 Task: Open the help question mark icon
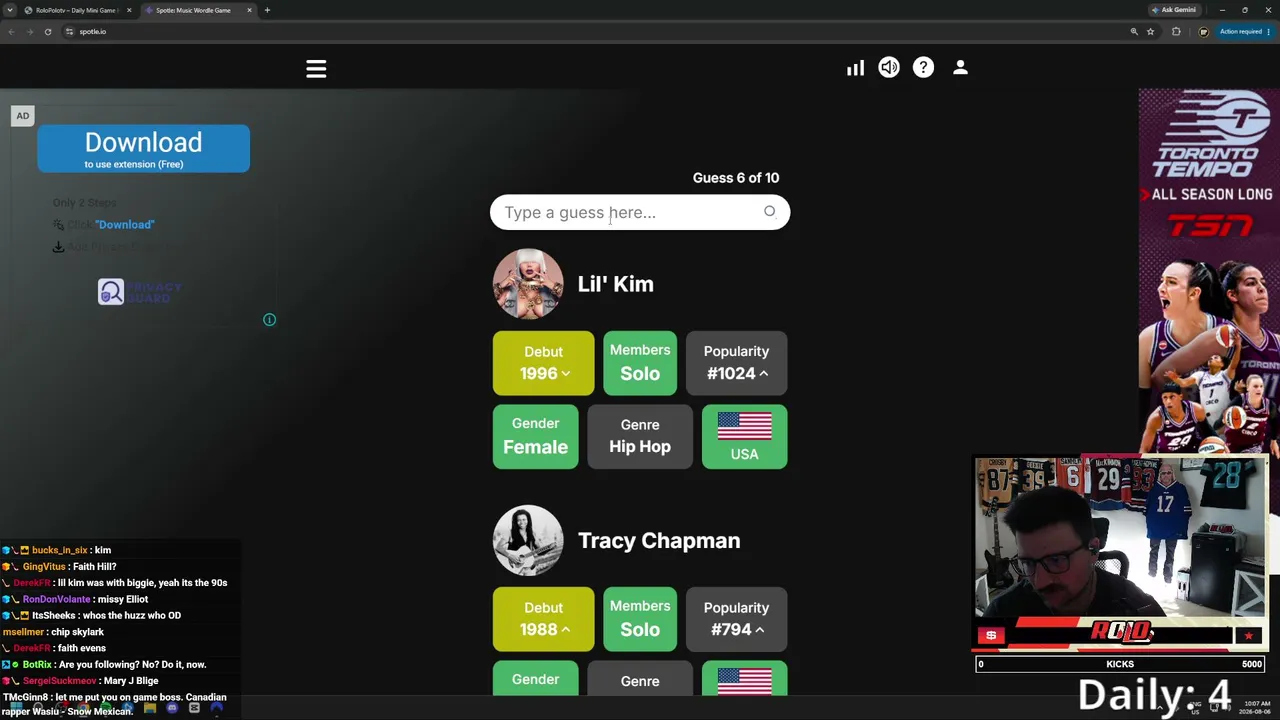tap(923, 67)
